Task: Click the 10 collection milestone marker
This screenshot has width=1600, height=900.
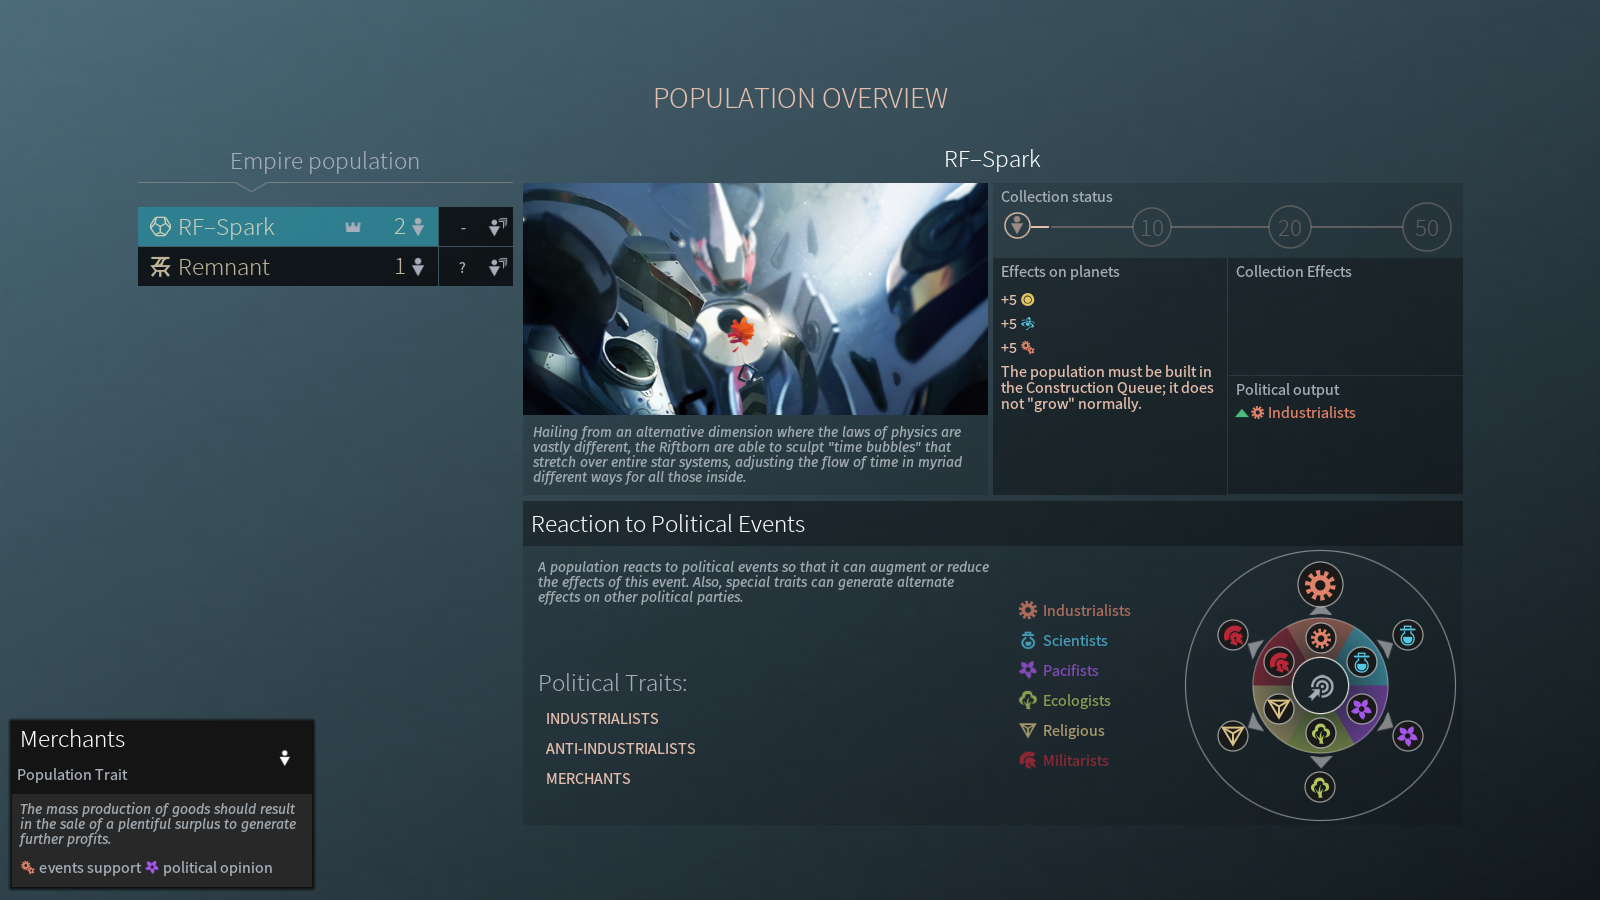Action: coord(1152,228)
